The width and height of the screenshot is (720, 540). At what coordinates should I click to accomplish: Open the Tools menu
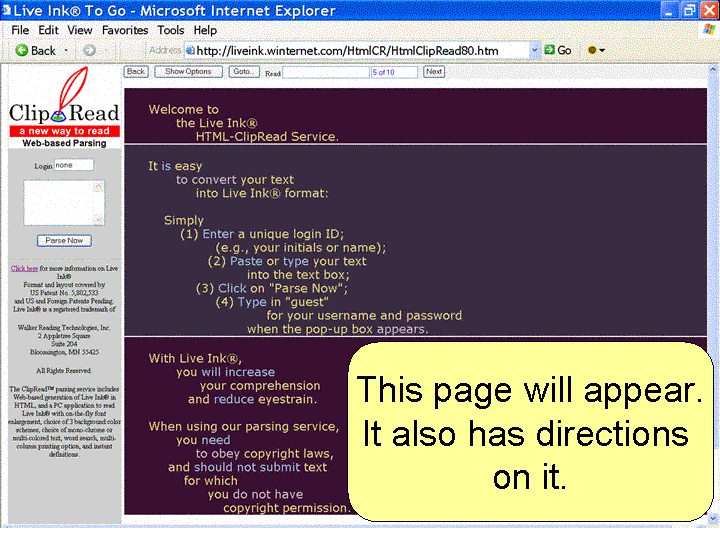pos(171,30)
